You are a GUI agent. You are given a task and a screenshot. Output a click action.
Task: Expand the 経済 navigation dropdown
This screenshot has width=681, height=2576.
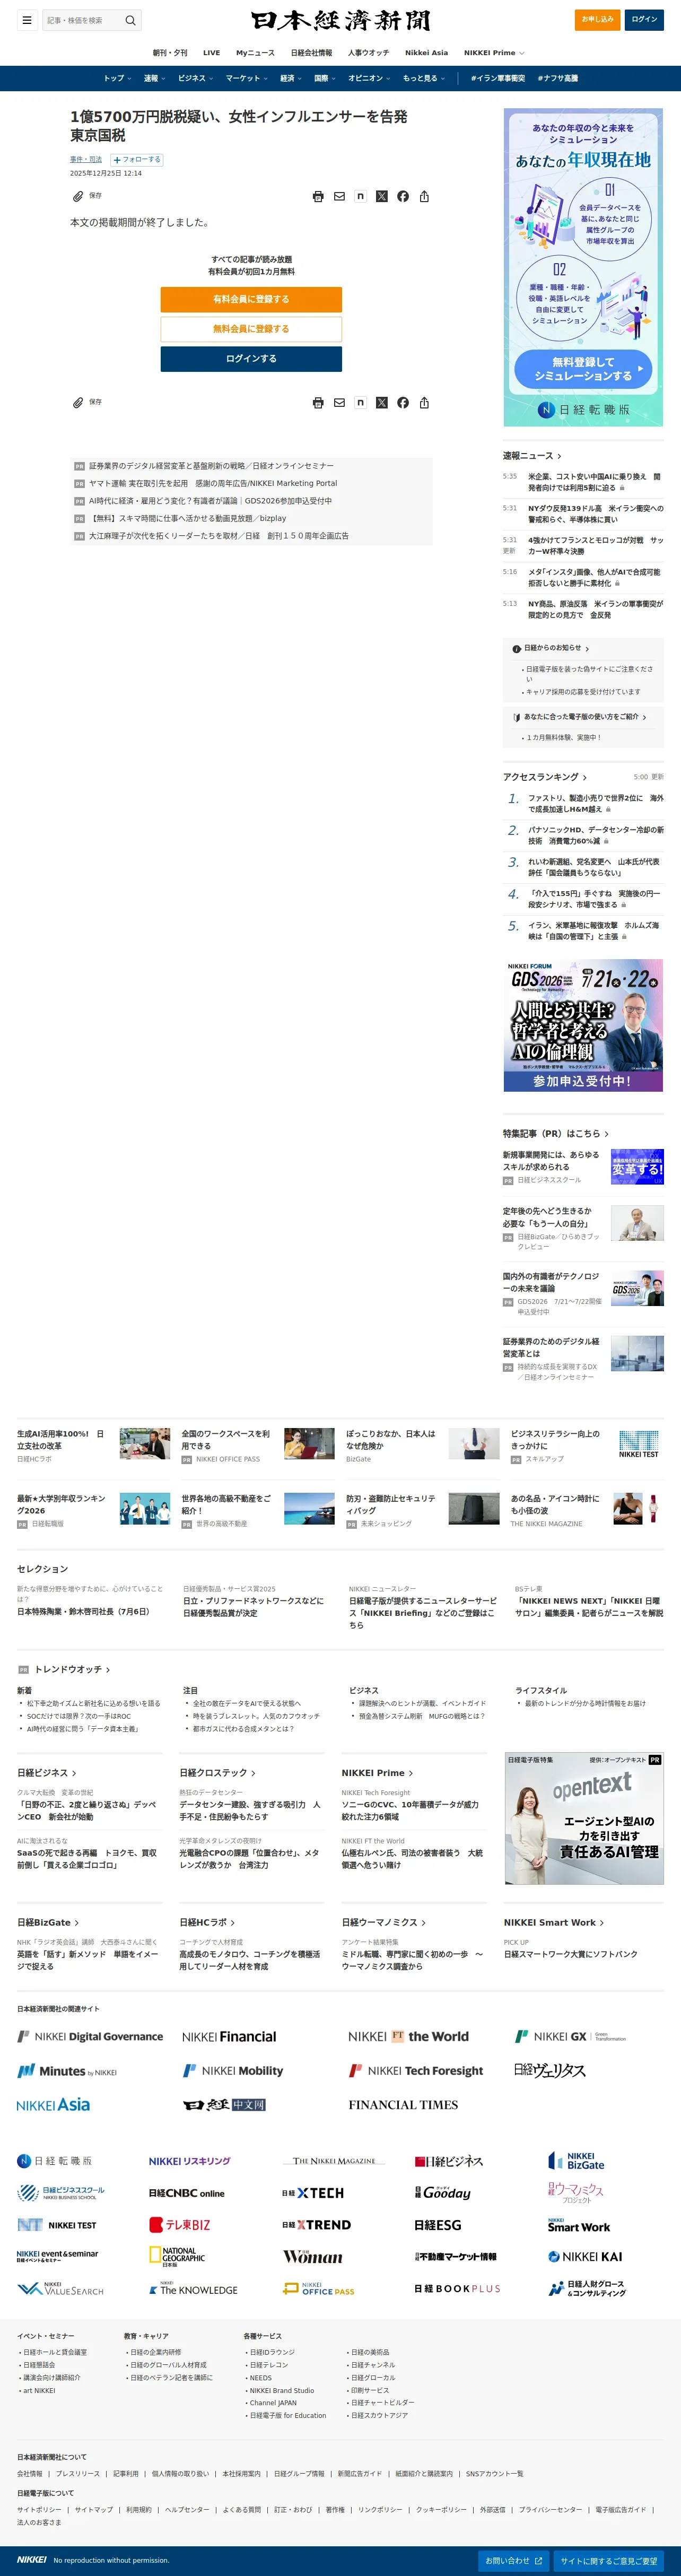coord(291,78)
